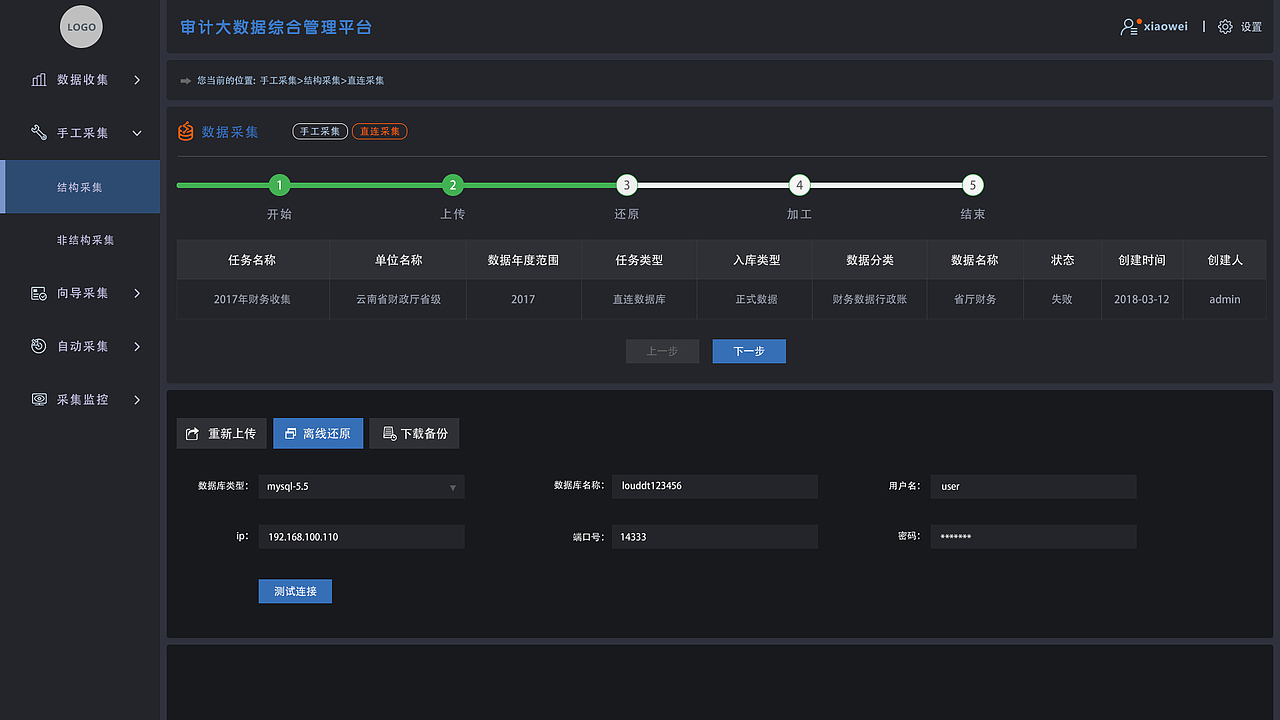
Task: Click the 云南省财政厅省级 cell
Action: (398, 299)
